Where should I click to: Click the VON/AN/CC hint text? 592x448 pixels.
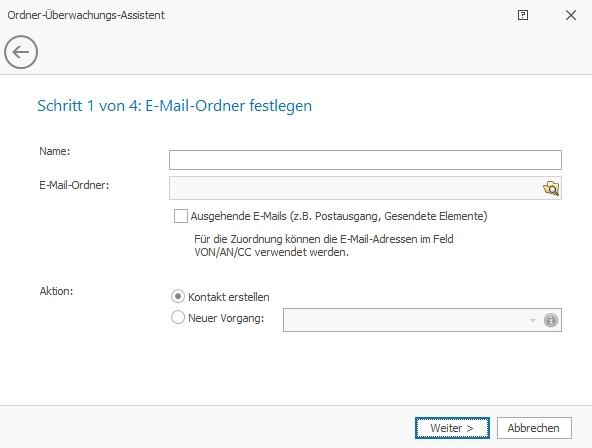pyautogui.click(x=324, y=246)
